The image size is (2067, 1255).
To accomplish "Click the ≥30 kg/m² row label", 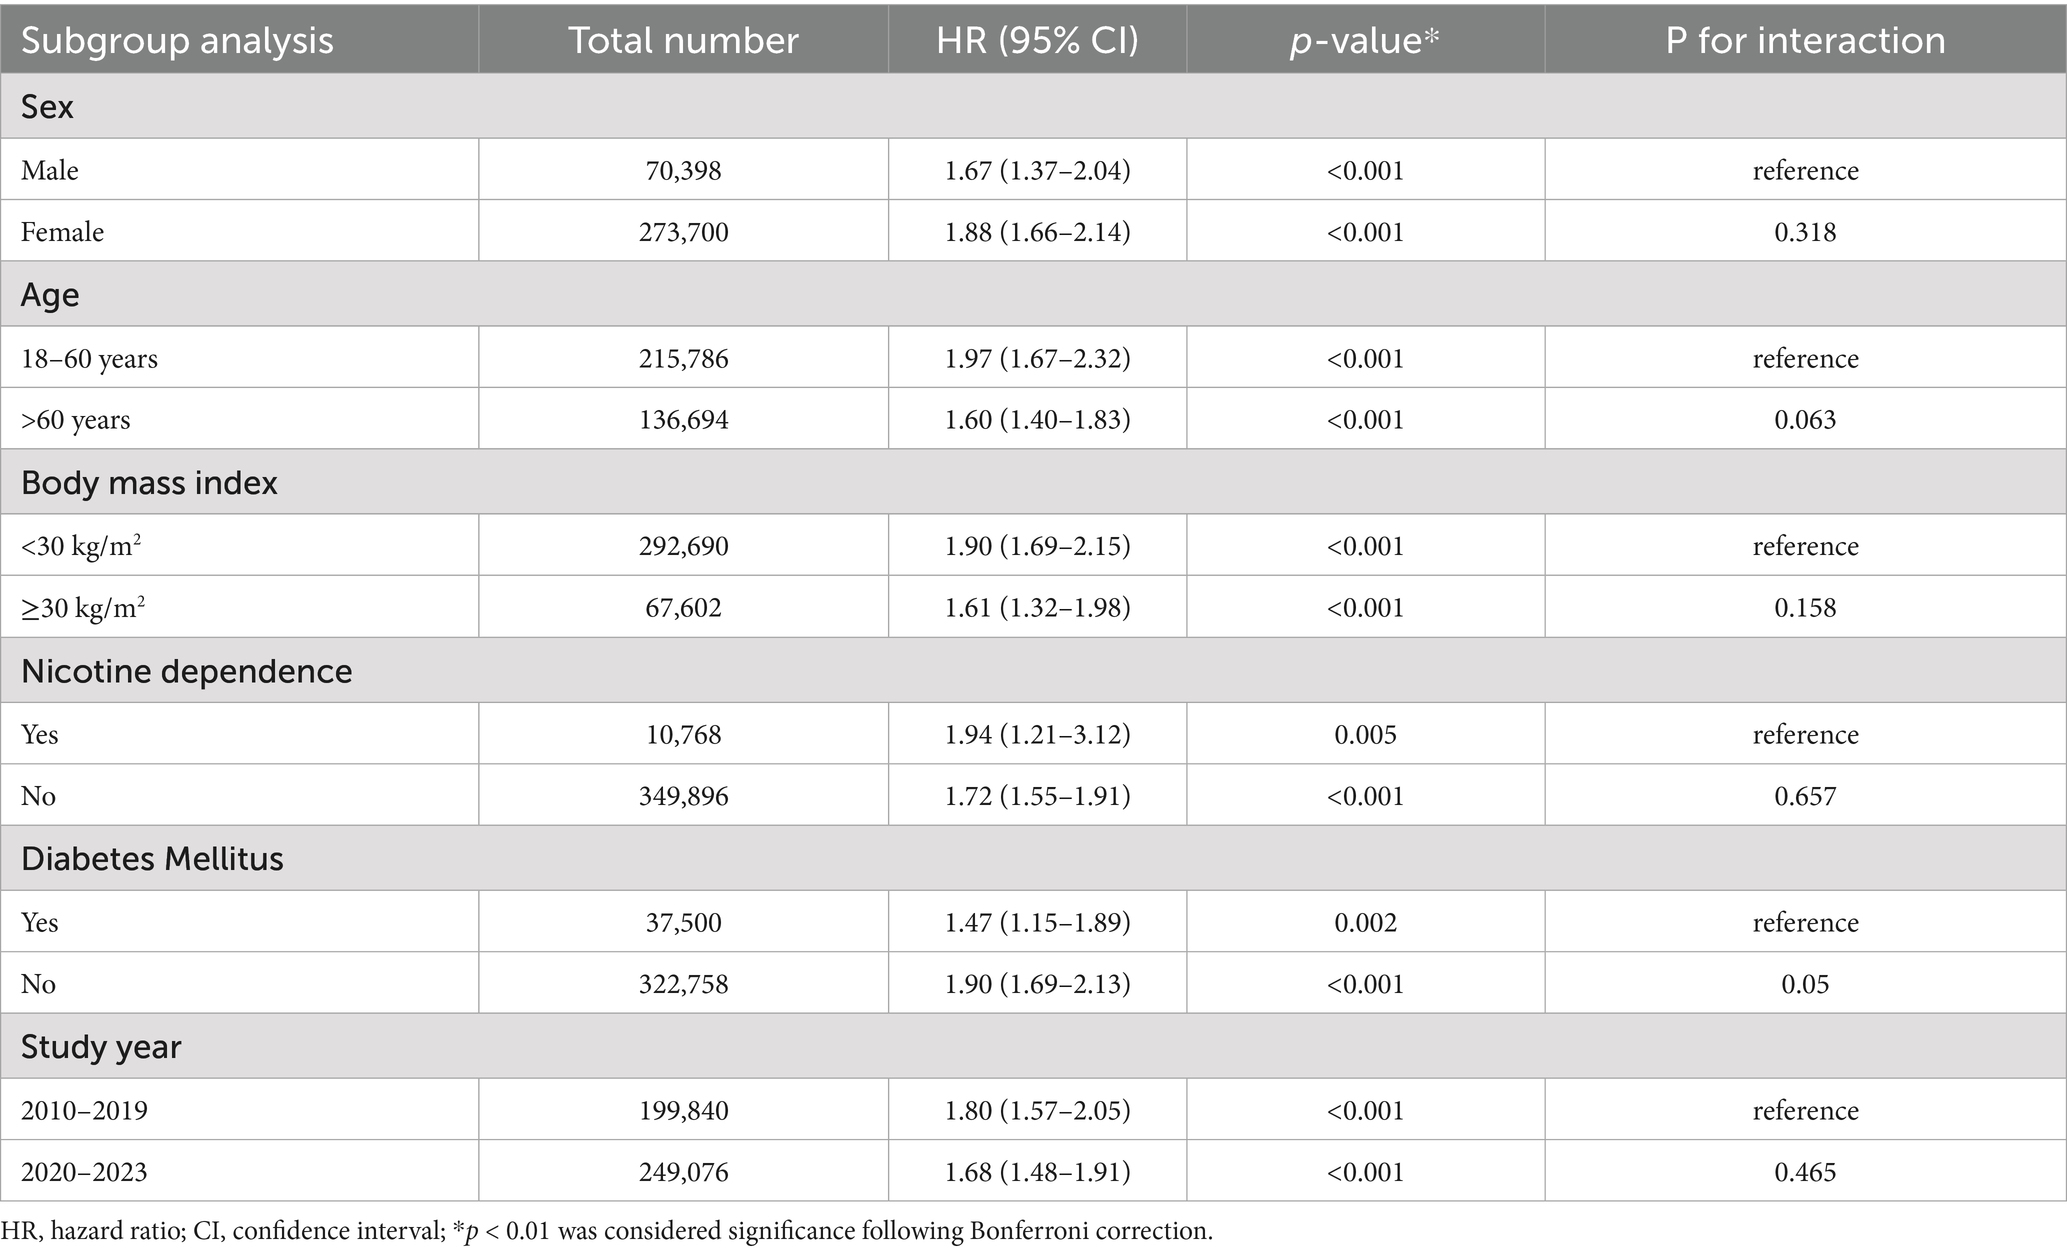I will pos(82,608).
